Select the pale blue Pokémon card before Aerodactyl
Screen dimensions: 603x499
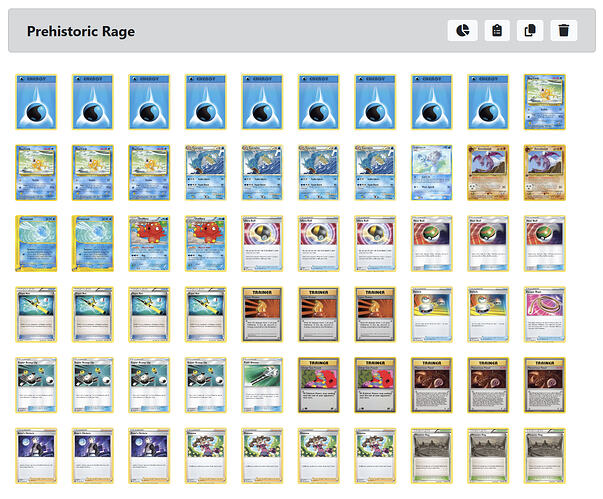(431, 173)
